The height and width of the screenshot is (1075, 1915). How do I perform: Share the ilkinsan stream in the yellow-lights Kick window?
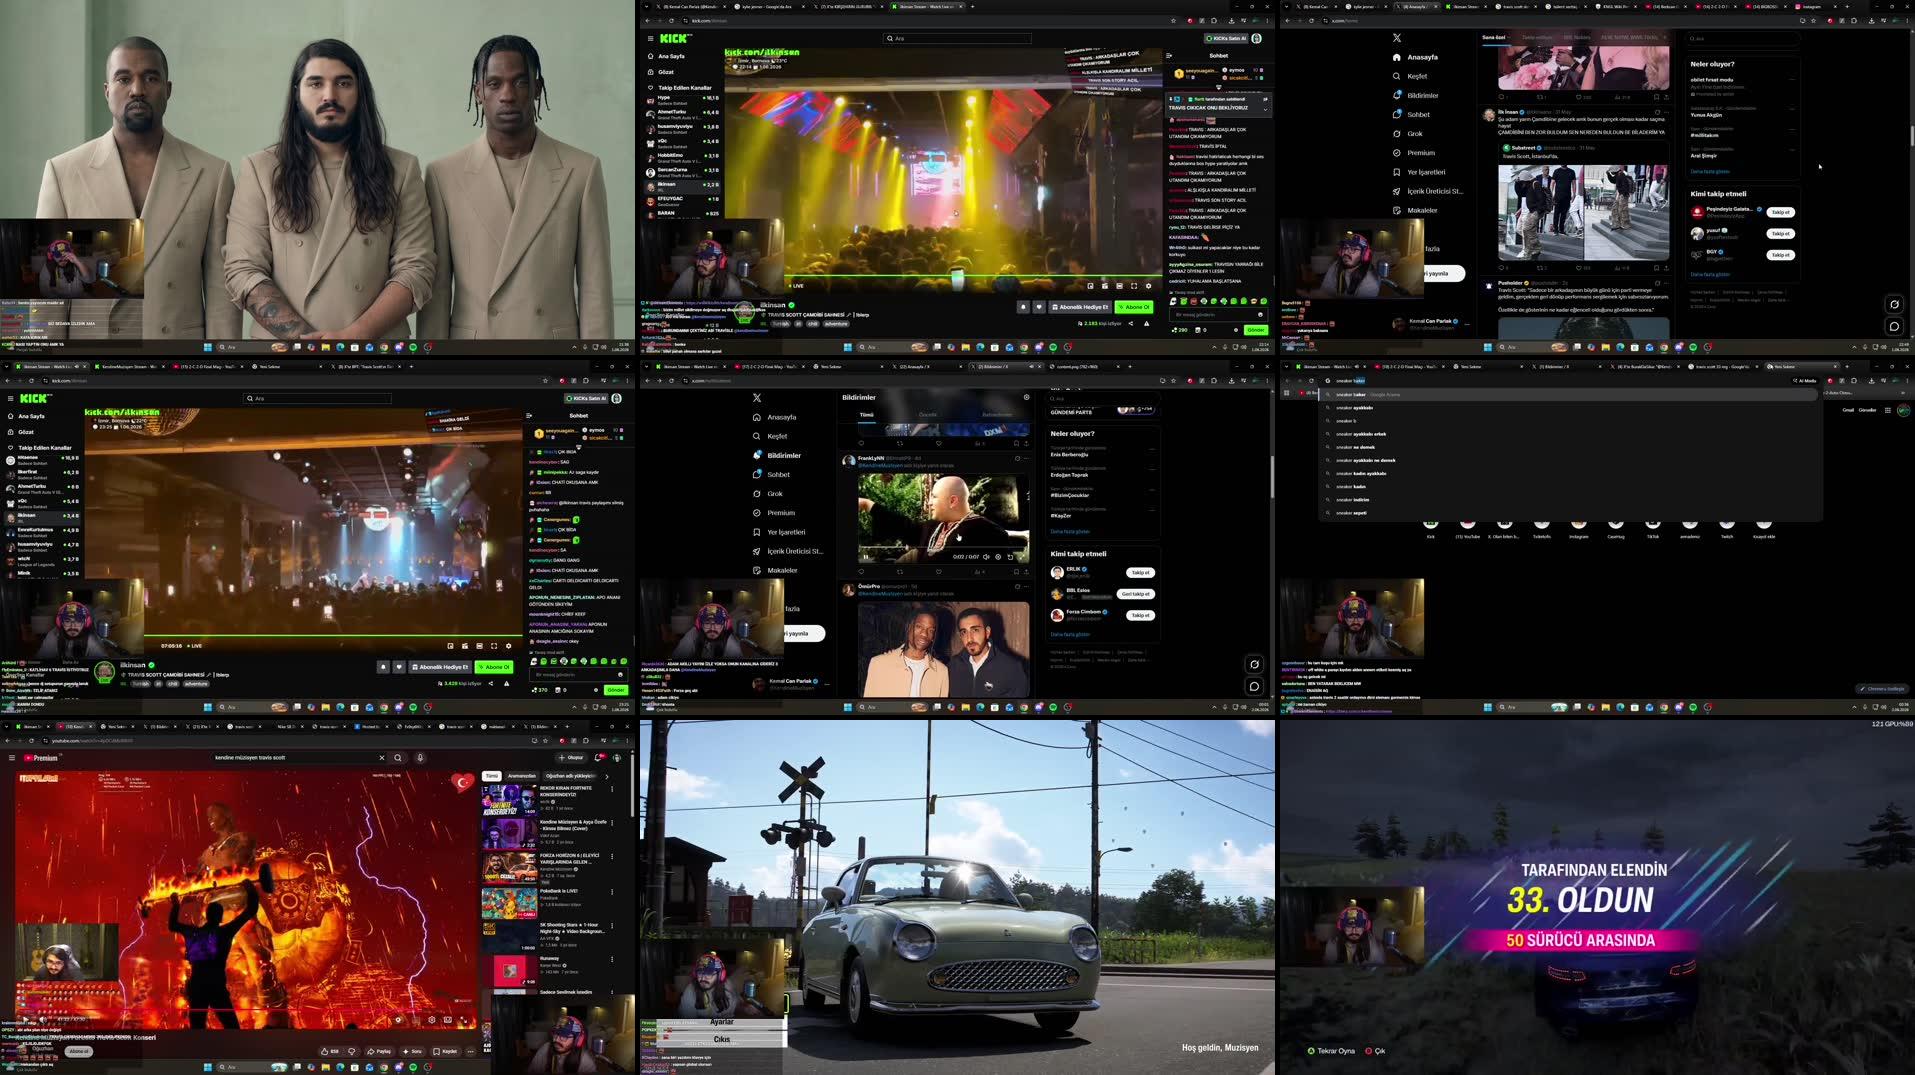pos(1131,323)
